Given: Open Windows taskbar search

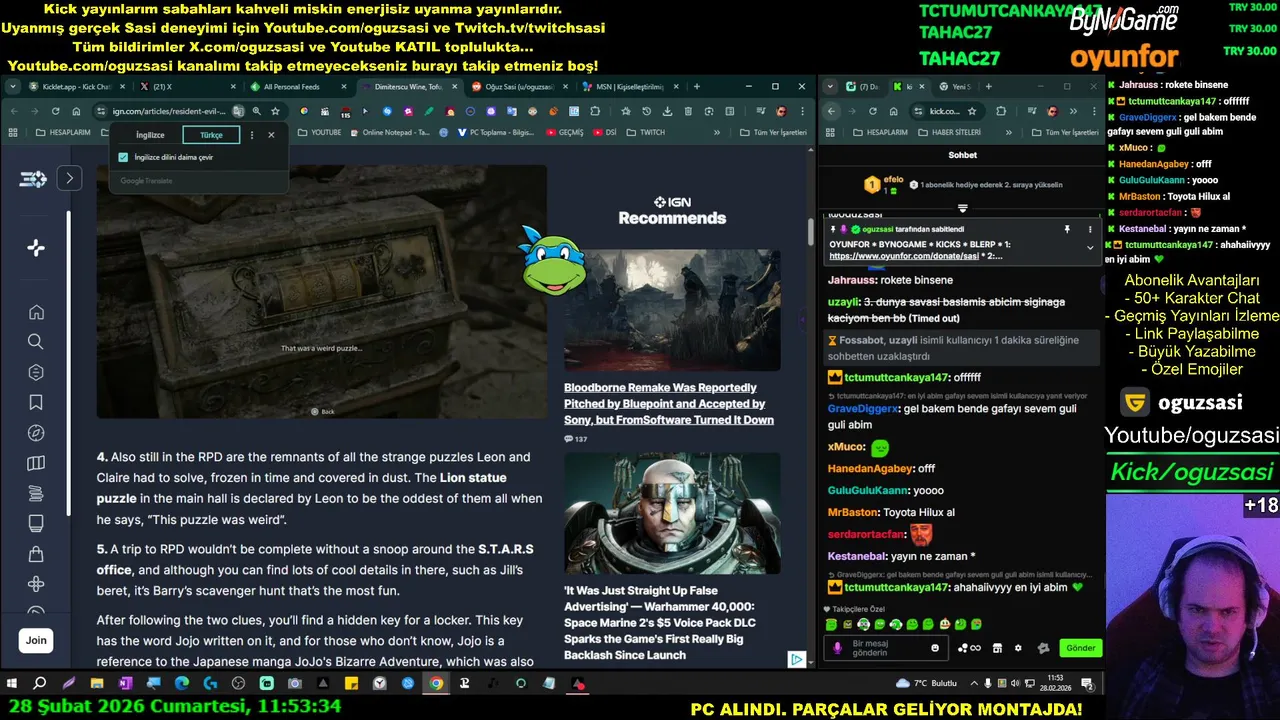Looking at the screenshot, I should pos(40,684).
